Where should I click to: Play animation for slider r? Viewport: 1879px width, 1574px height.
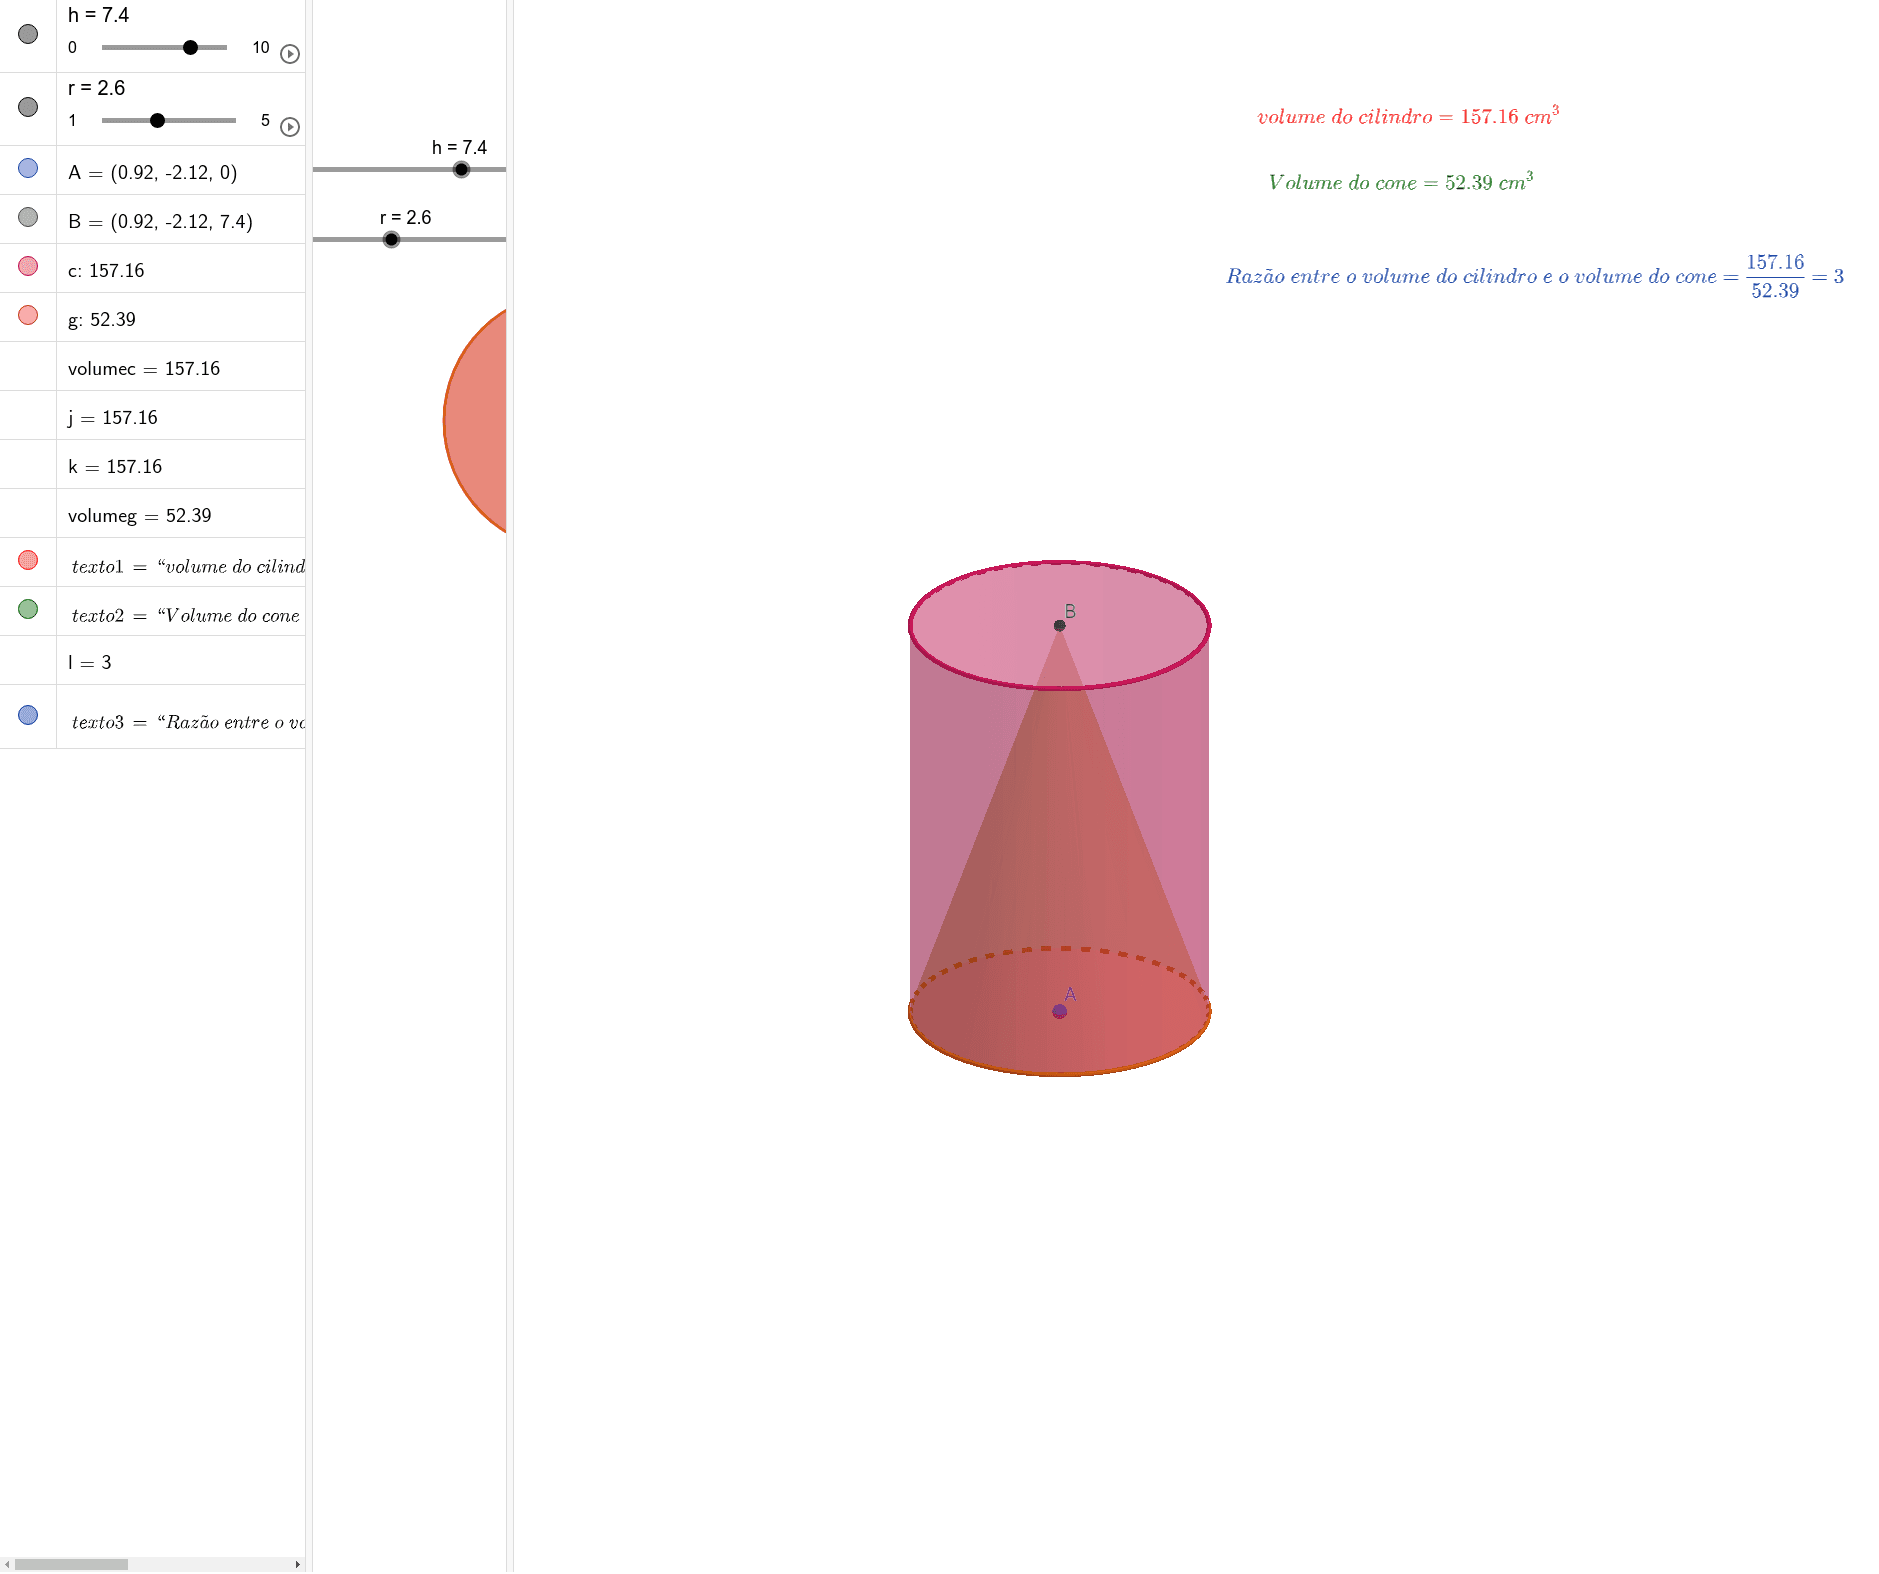click(290, 127)
